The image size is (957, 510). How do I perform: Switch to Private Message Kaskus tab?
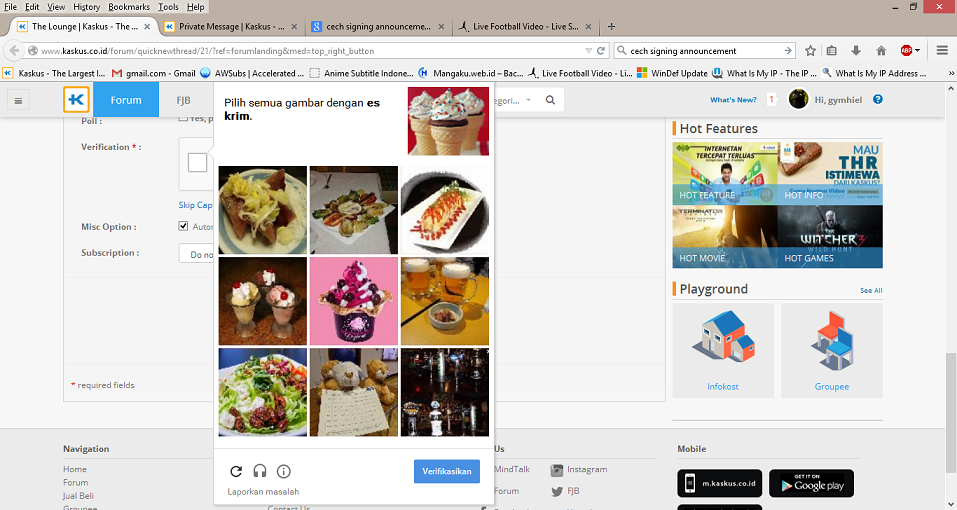coord(231,27)
